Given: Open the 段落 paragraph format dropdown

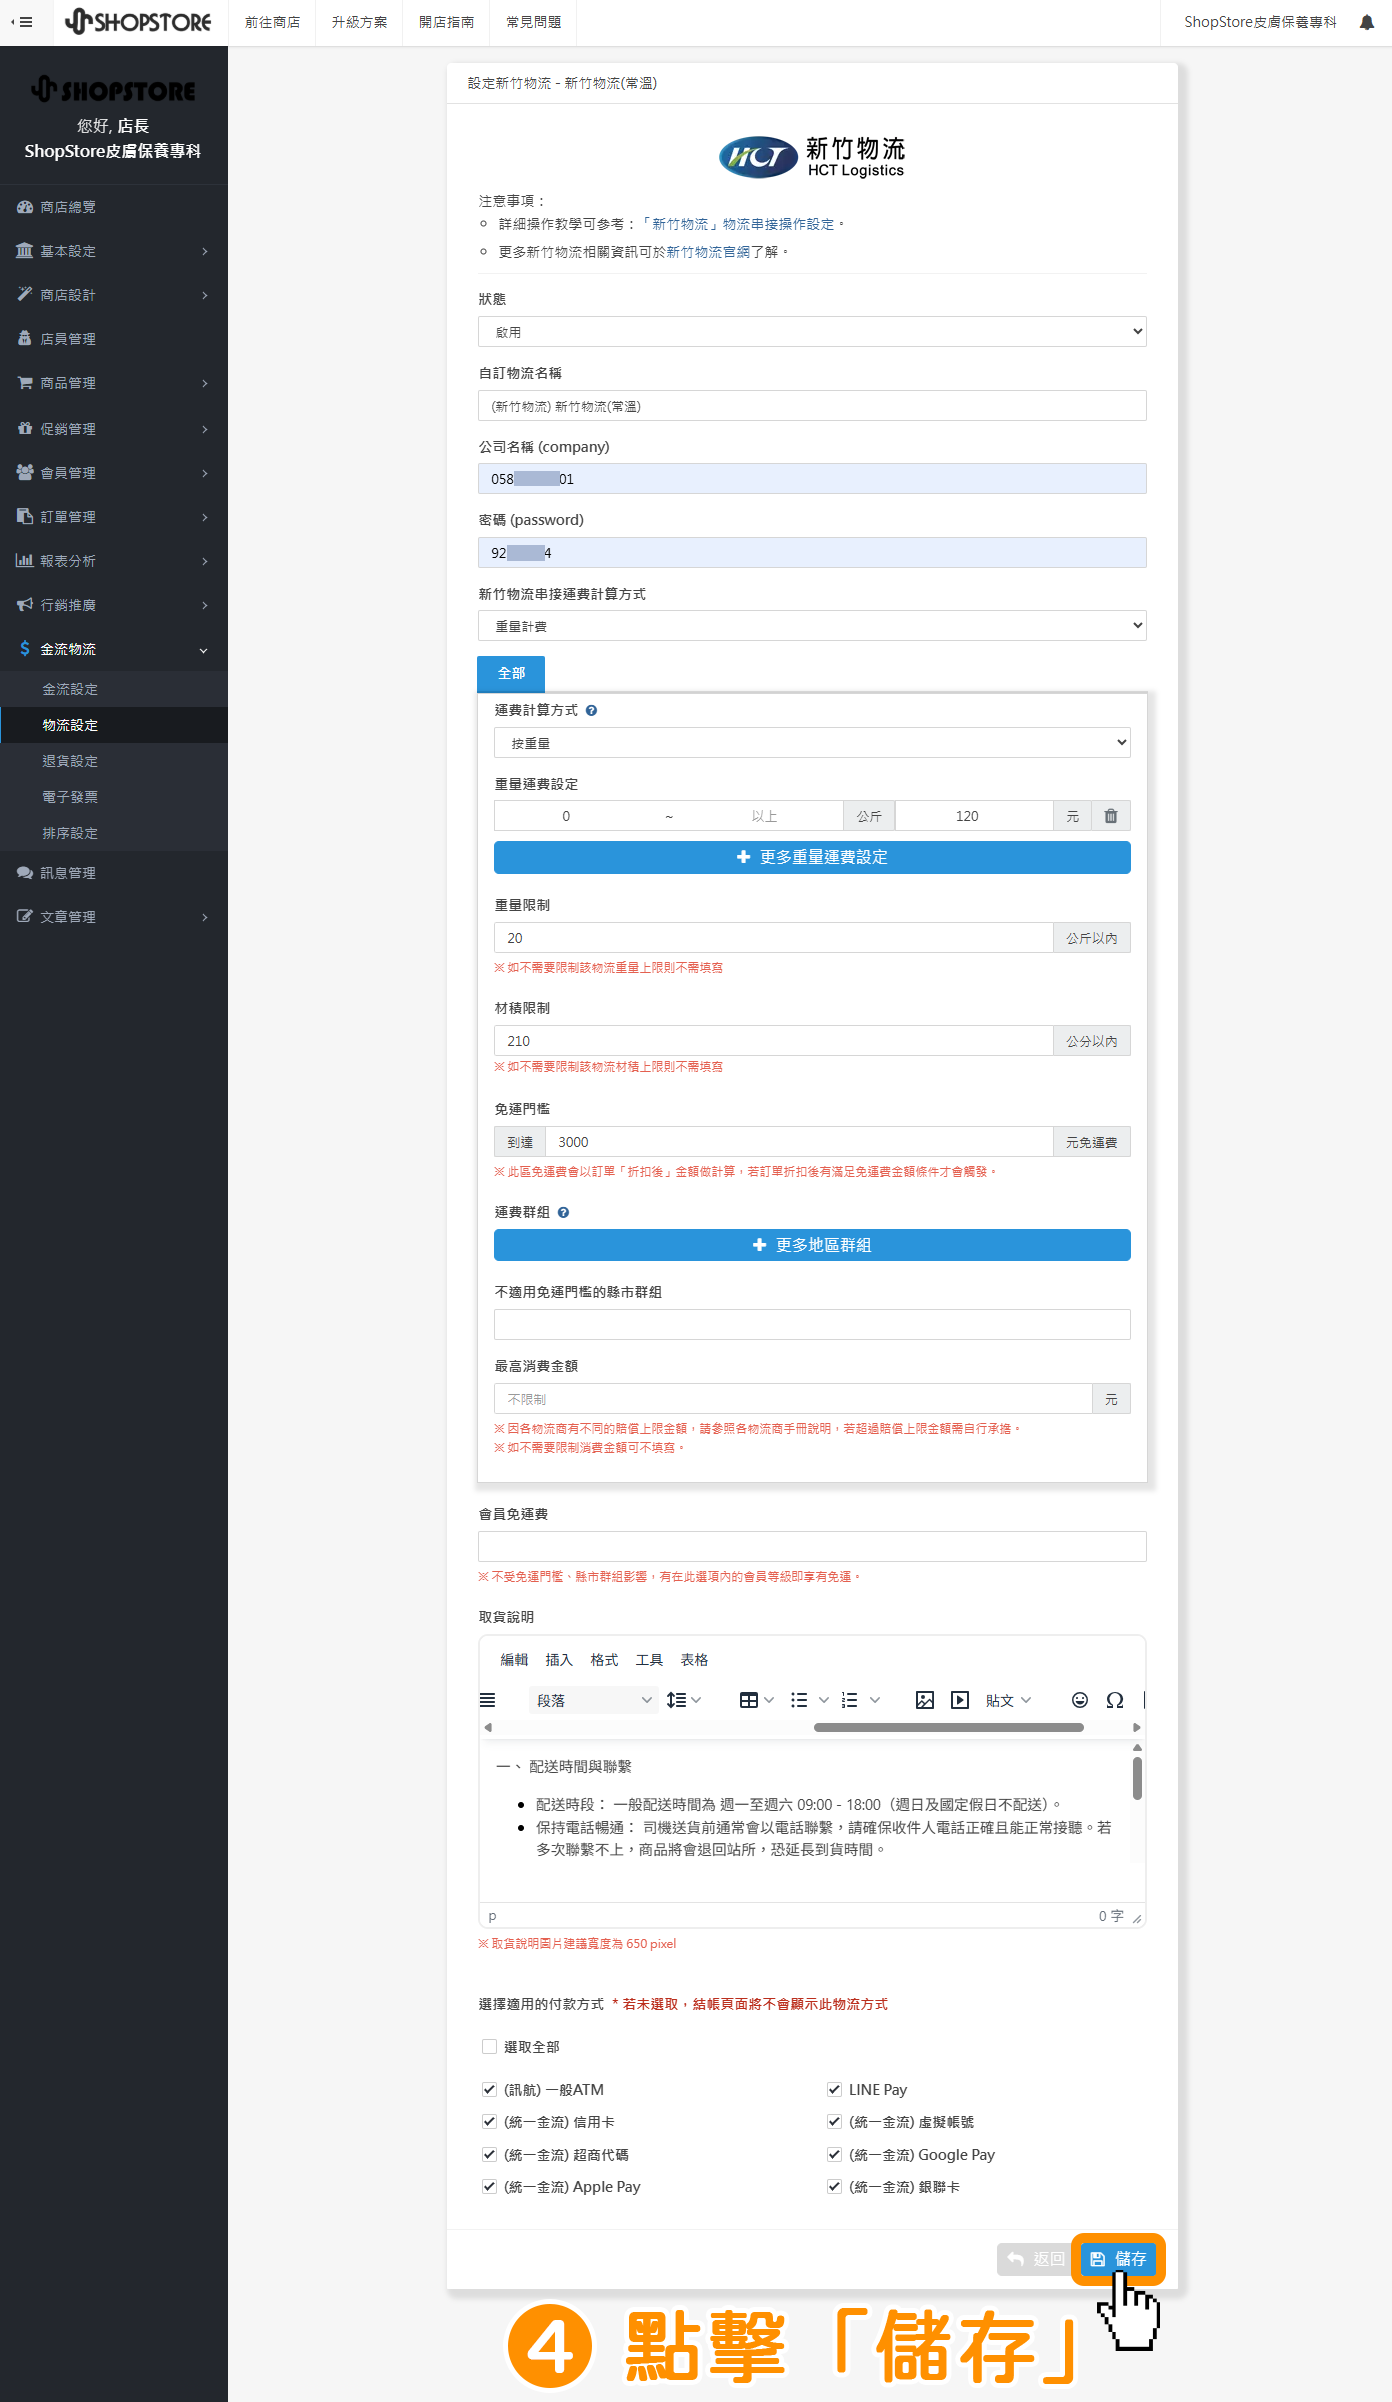Looking at the screenshot, I should coord(593,1700).
